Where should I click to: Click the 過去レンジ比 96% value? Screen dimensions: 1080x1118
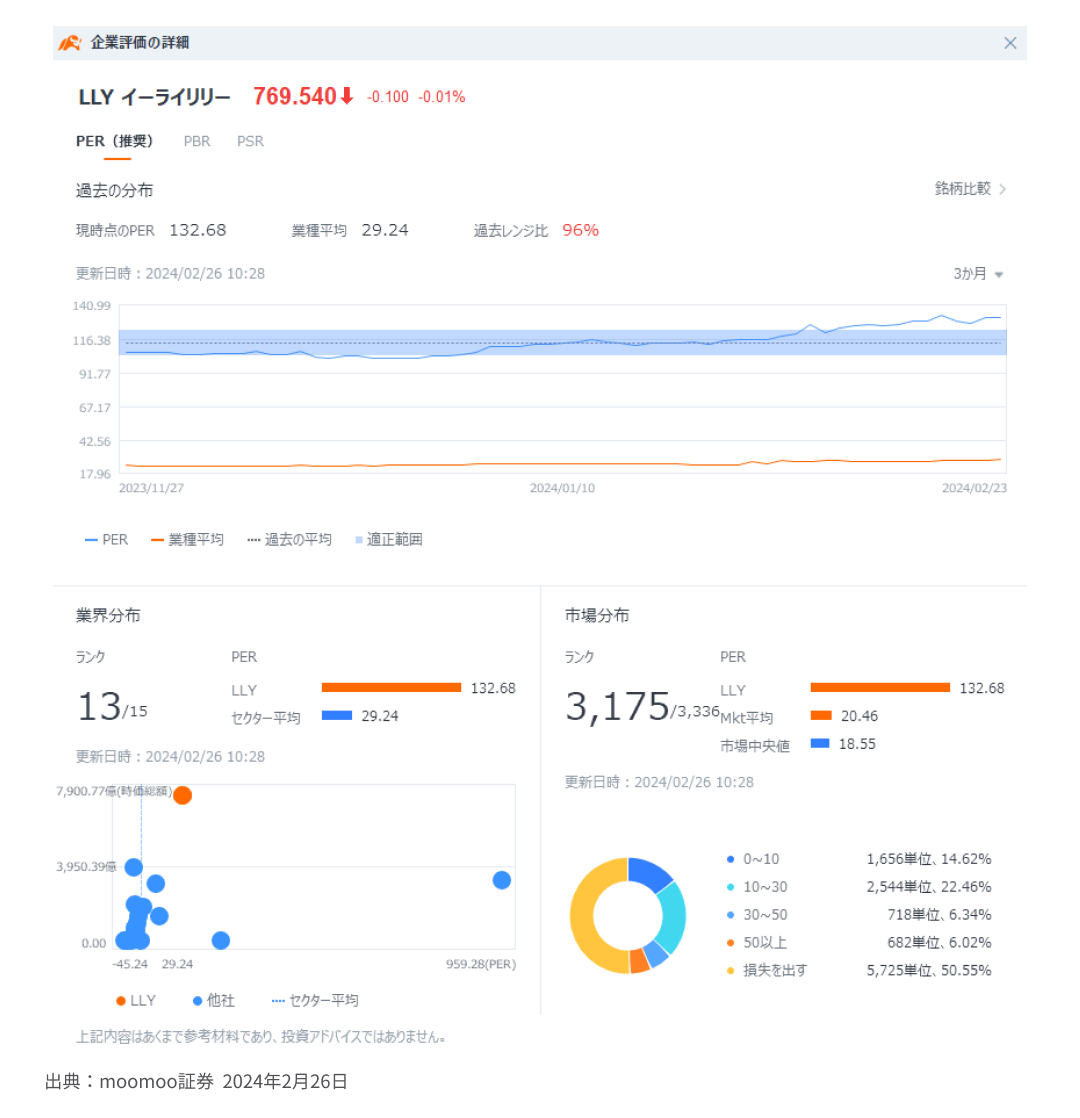point(580,230)
